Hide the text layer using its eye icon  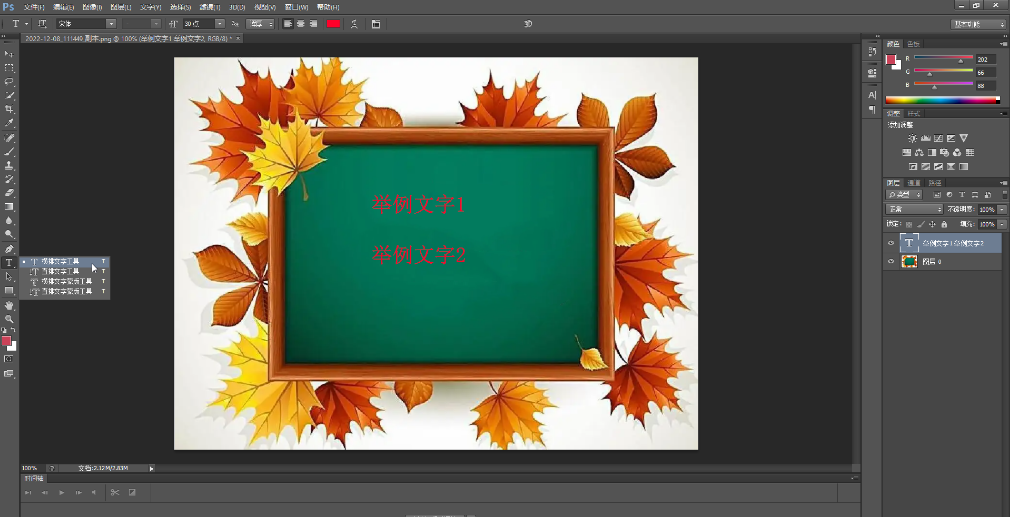[x=891, y=243]
